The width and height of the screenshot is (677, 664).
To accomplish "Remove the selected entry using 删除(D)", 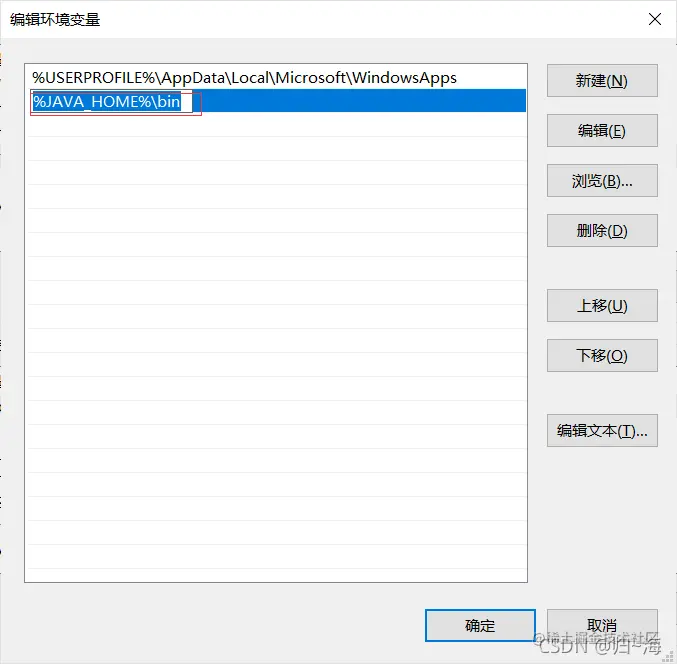I will click(602, 231).
